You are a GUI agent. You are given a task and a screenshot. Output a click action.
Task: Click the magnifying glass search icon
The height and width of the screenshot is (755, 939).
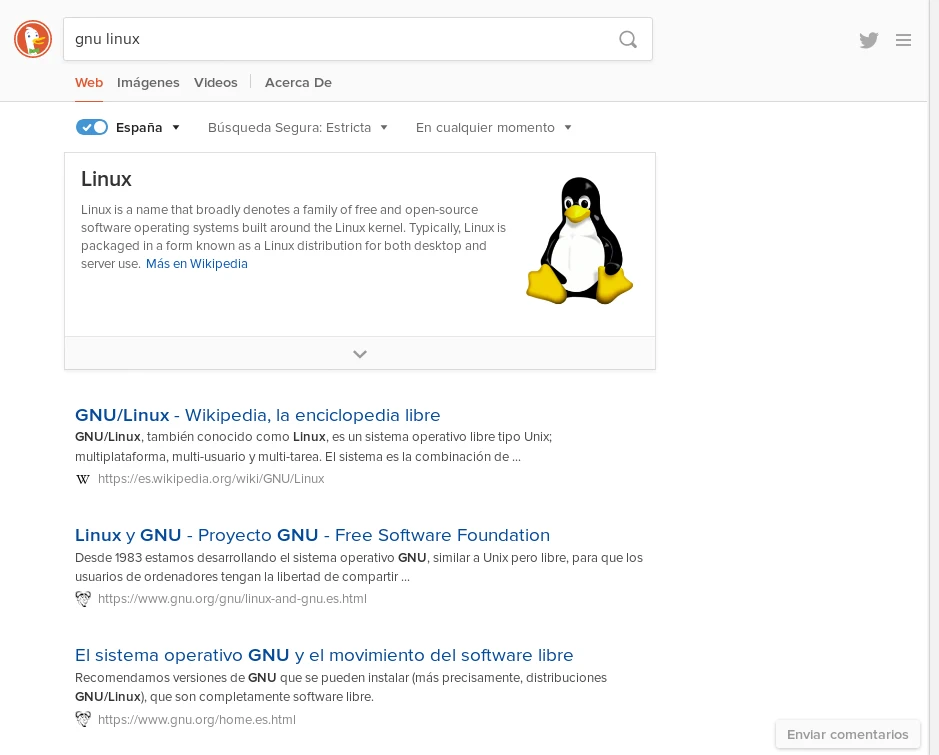pos(628,40)
